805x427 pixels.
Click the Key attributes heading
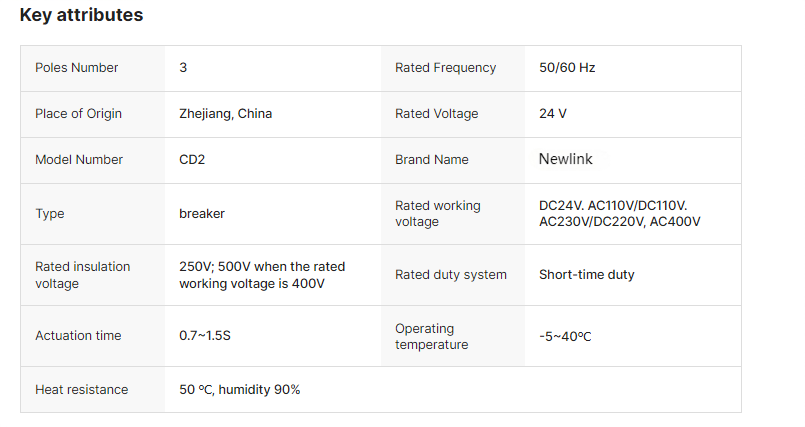click(x=81, y=16)
